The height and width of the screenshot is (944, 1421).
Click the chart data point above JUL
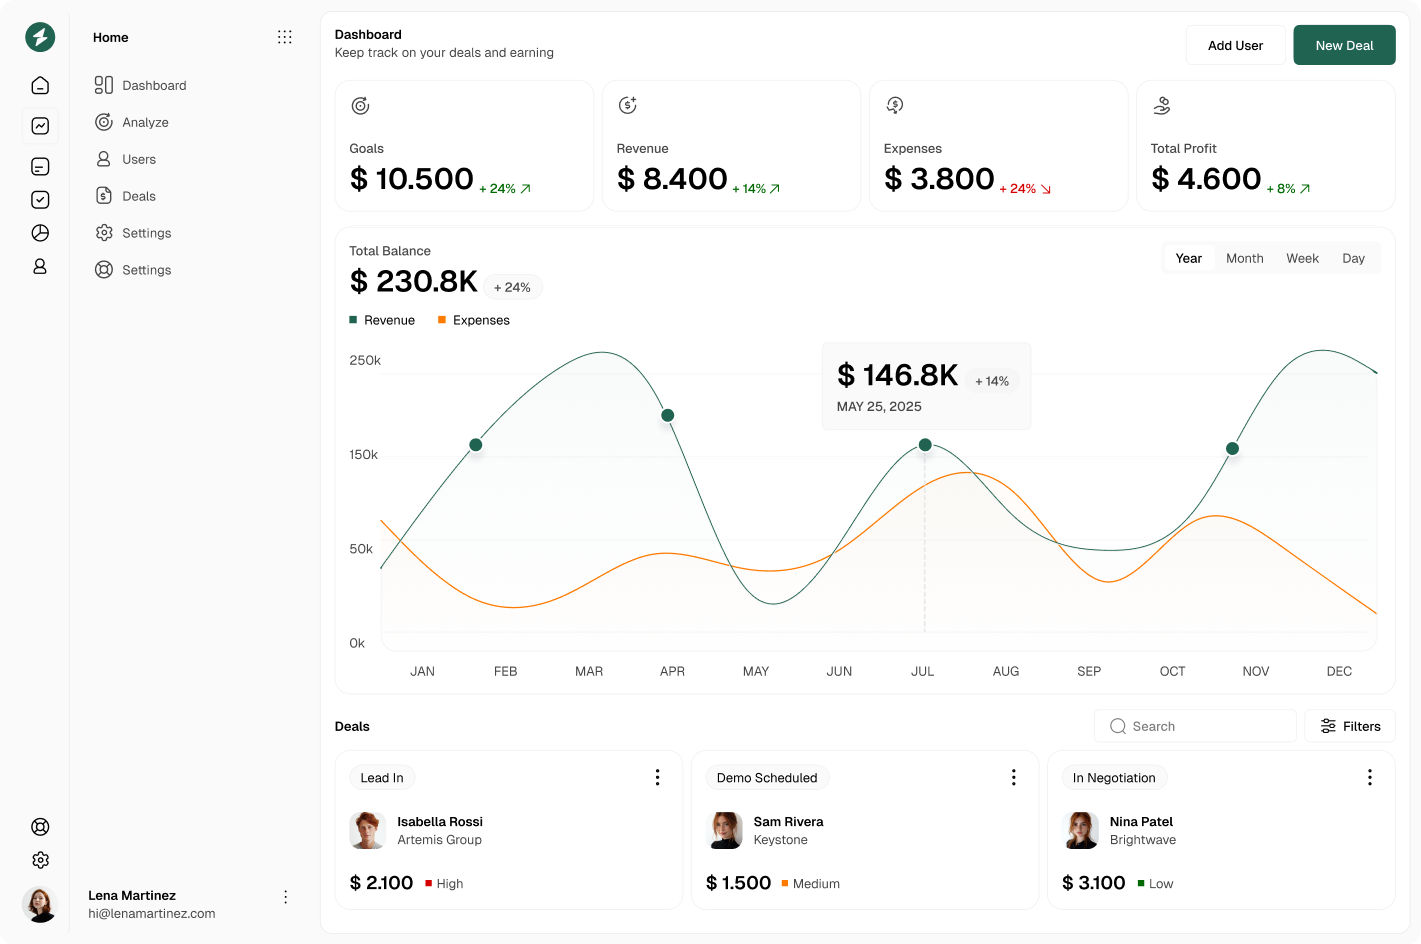[x=925, y=445]
